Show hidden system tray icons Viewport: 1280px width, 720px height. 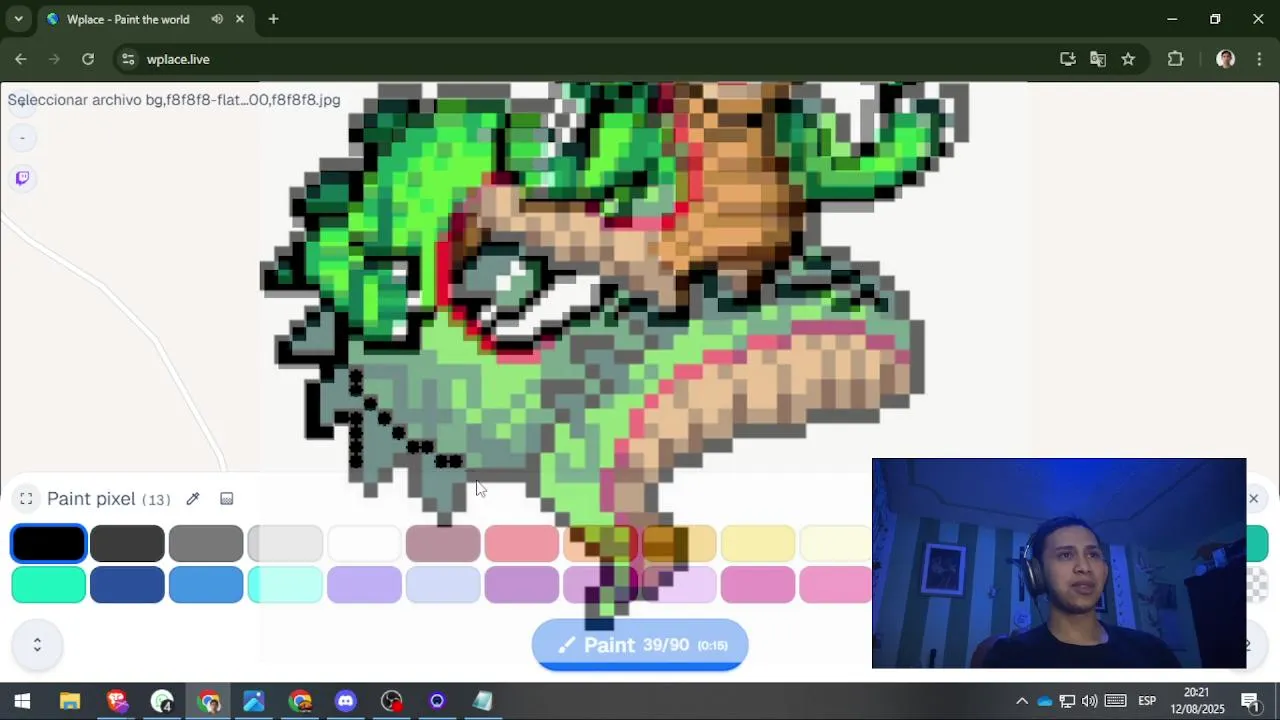coord(1021,701)
